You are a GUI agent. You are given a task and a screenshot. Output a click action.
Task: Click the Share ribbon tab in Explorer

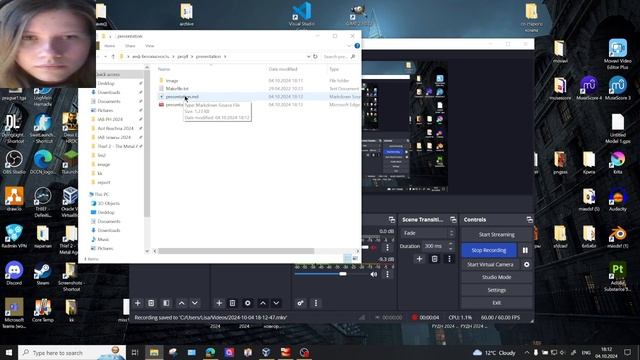point(130,46)
